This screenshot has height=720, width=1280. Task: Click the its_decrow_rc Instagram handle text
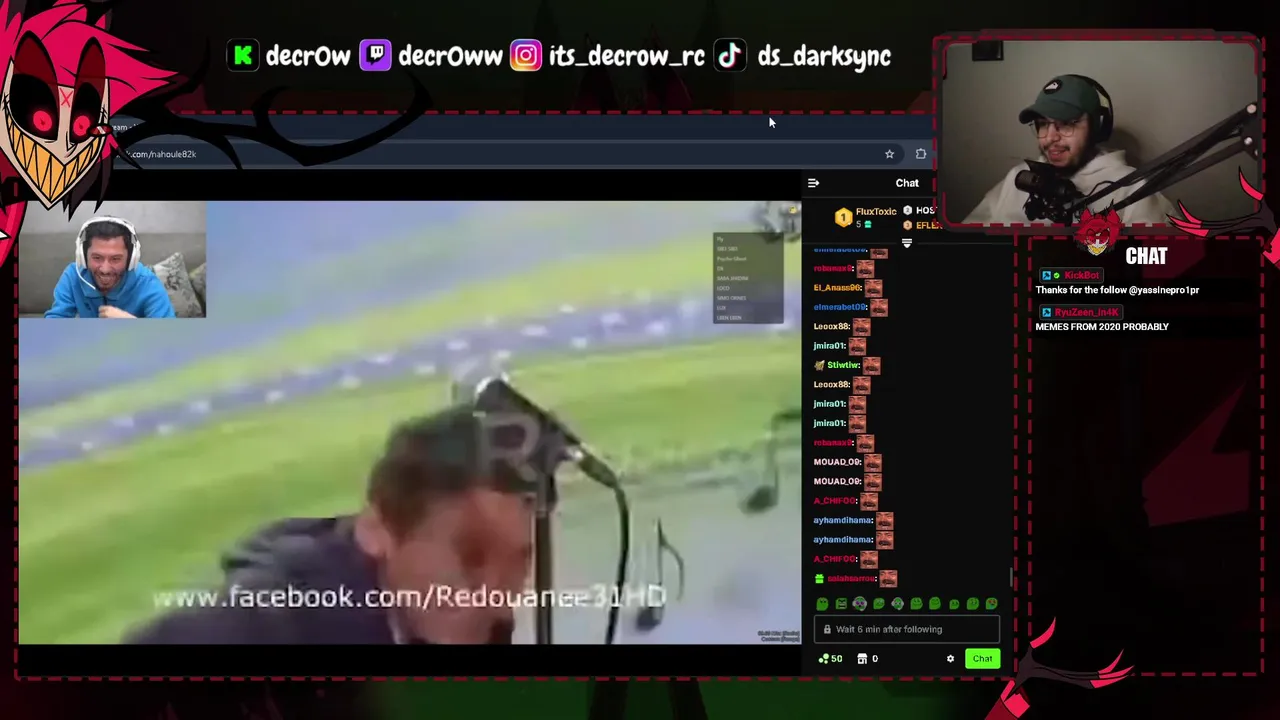[x=627, y=56]
